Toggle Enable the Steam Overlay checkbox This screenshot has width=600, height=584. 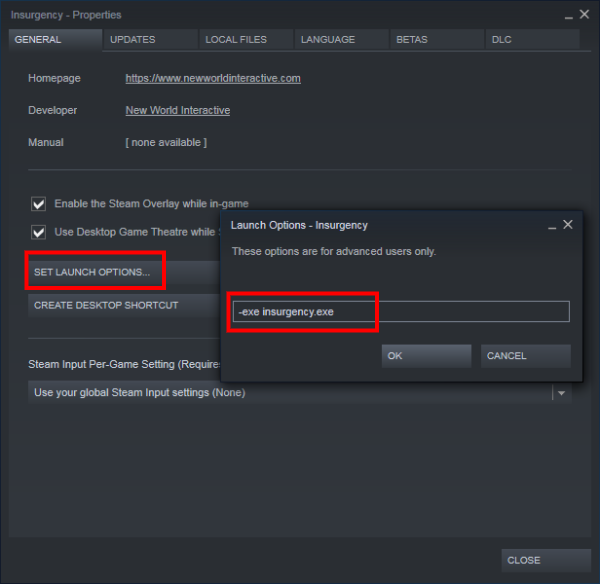pos(39,204)
